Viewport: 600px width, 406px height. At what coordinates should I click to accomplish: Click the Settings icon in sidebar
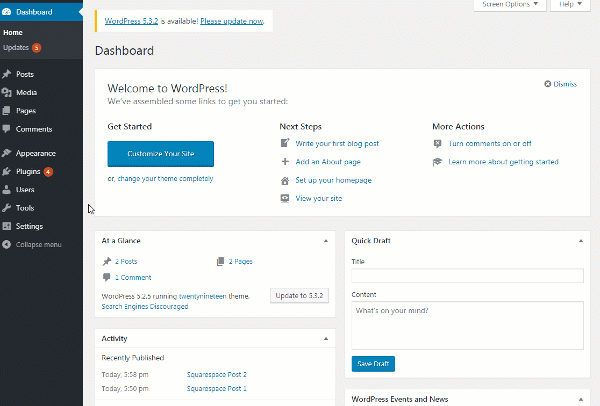(8, 226)
